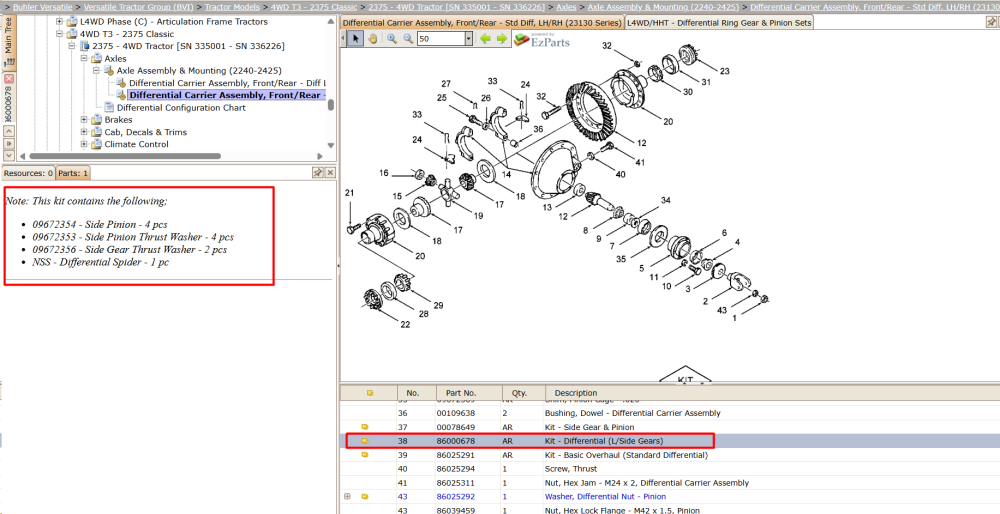Click the tree horizontal scrollbar thumb
The height and width of the screenshot is (514, 1000).
(125, 156)
